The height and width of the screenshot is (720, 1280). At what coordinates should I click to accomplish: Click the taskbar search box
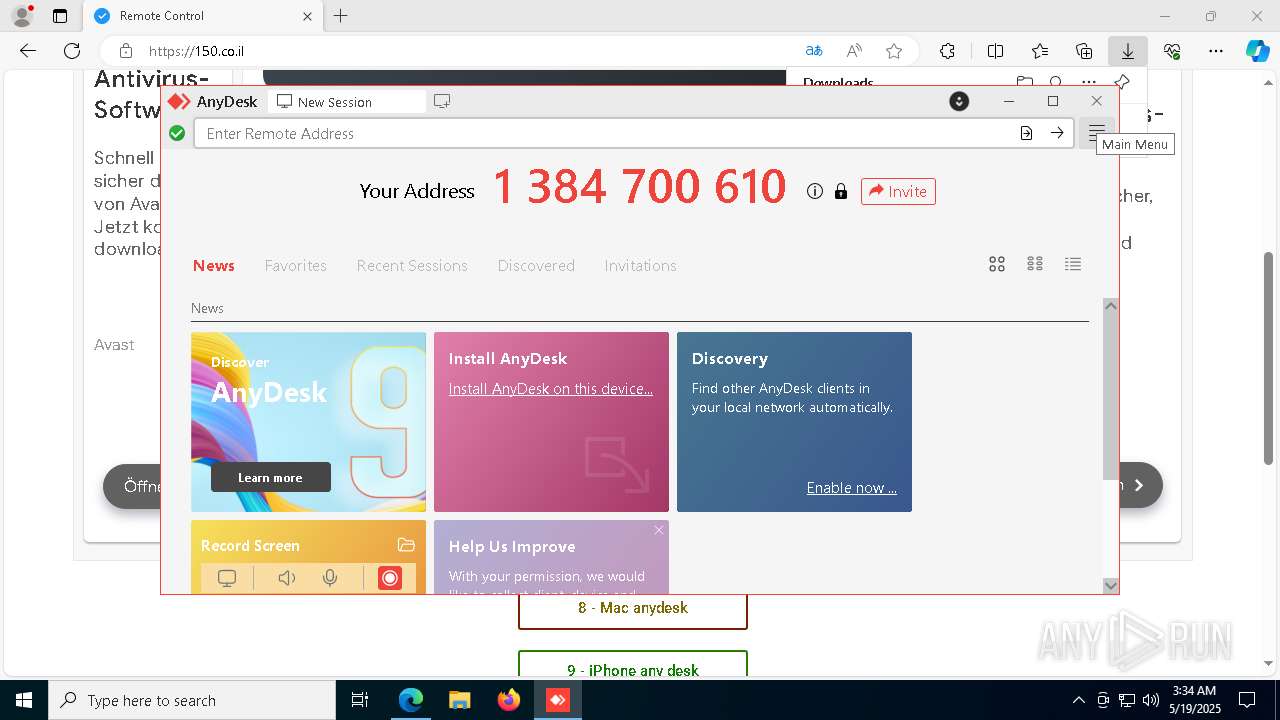click(192, 700)
